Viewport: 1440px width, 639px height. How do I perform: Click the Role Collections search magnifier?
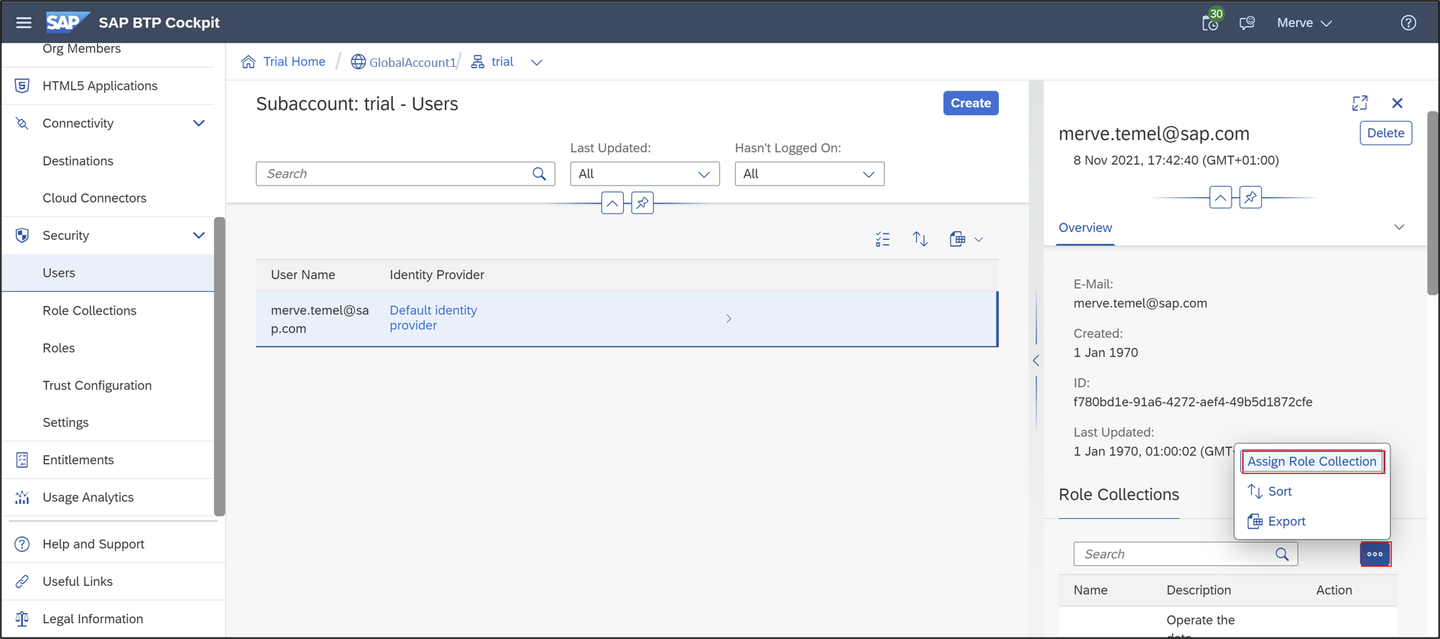coord(1282,554)
